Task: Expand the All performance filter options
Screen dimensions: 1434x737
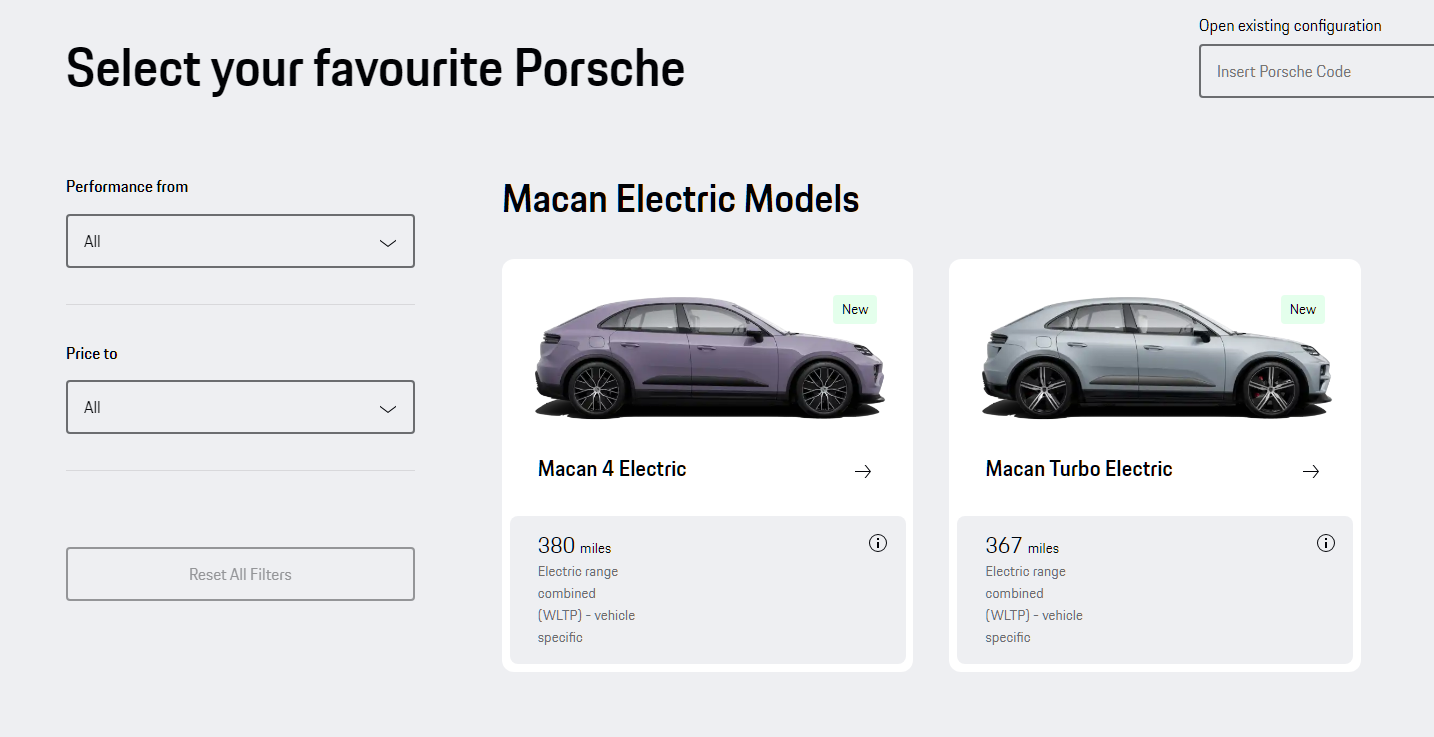Action: [240, 241]
